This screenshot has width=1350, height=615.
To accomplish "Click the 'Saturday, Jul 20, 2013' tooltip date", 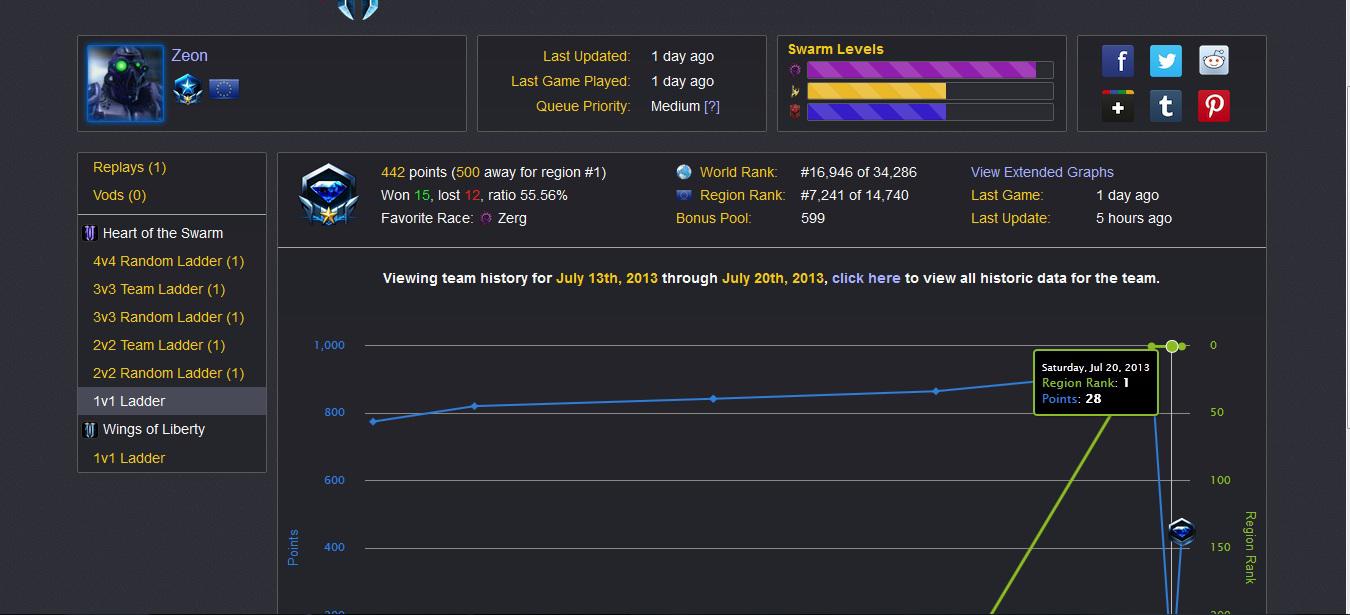I will coord(1096,367).
